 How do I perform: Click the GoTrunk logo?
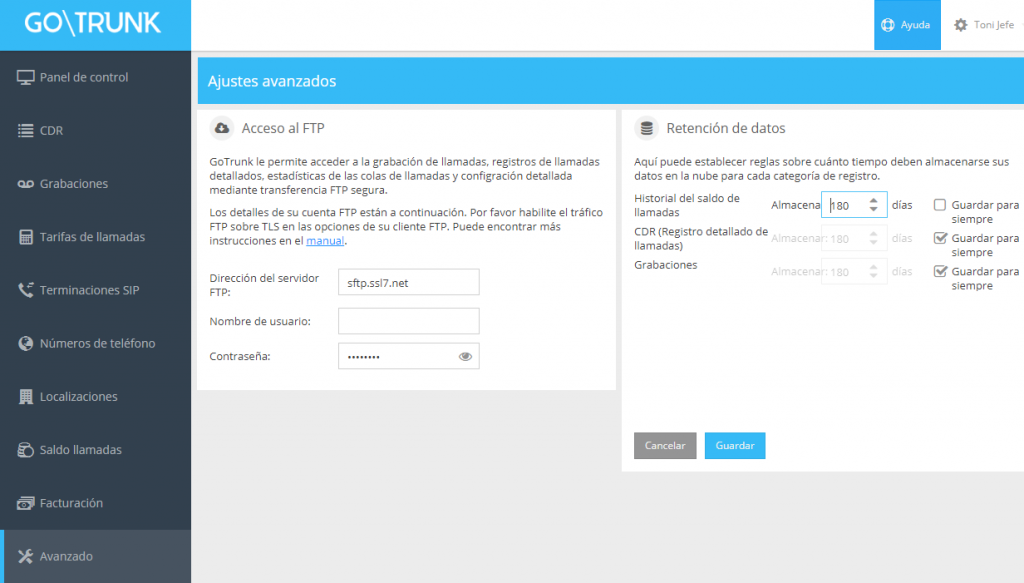coord(92,23)
